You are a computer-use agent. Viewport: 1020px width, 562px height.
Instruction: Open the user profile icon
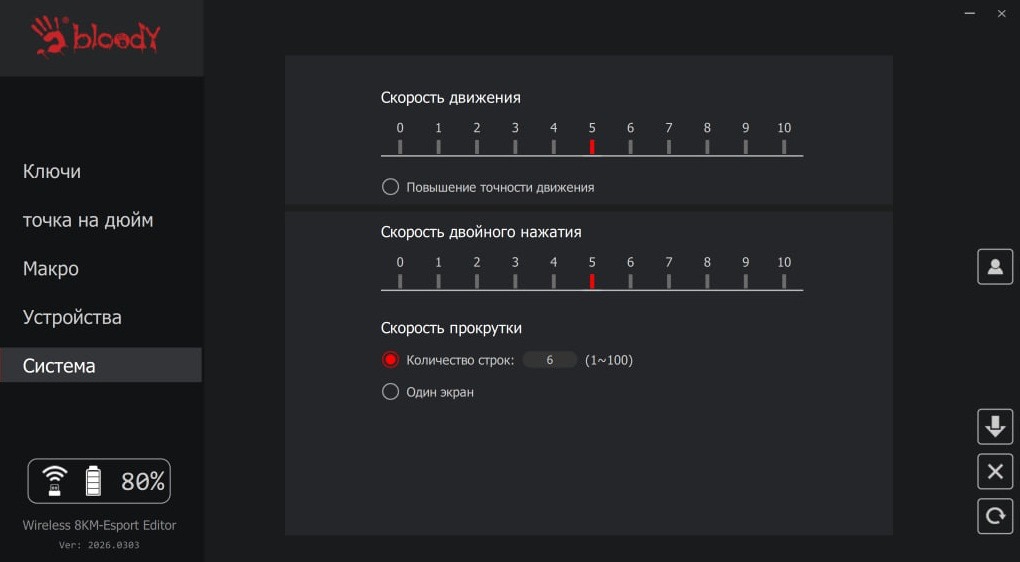pos(995,267)
